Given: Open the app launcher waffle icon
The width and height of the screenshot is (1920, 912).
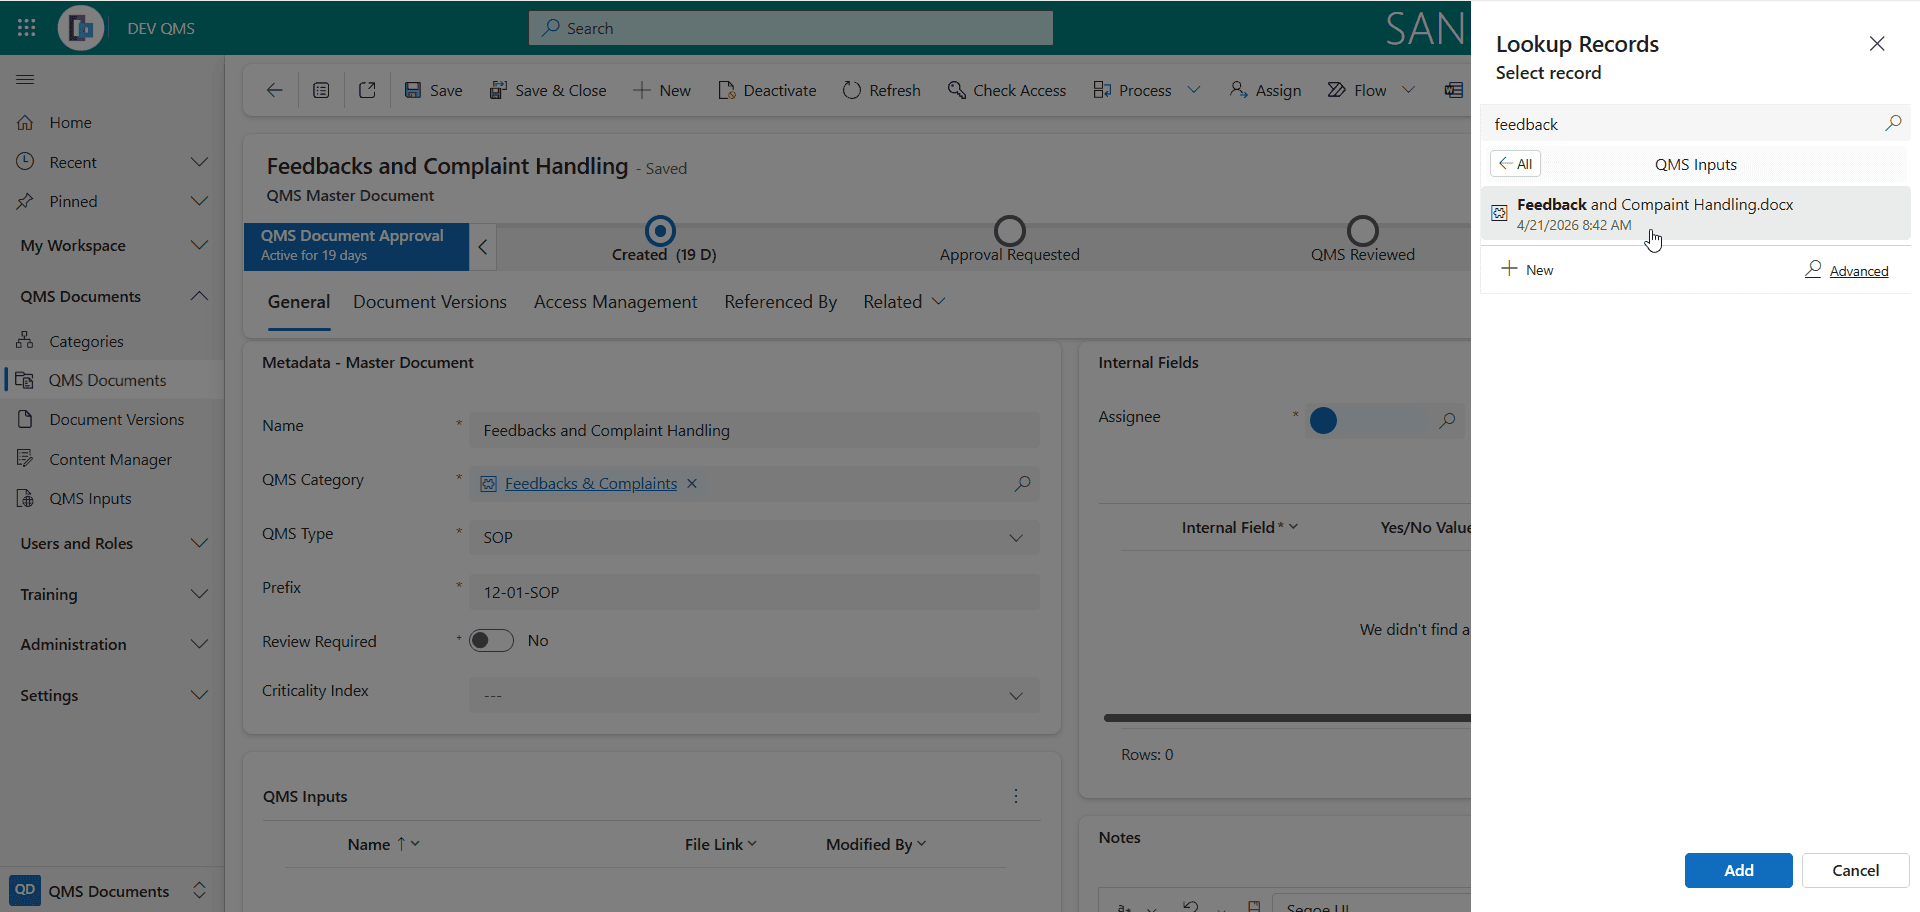Looking at the screenshot, I should pos(27,28).
